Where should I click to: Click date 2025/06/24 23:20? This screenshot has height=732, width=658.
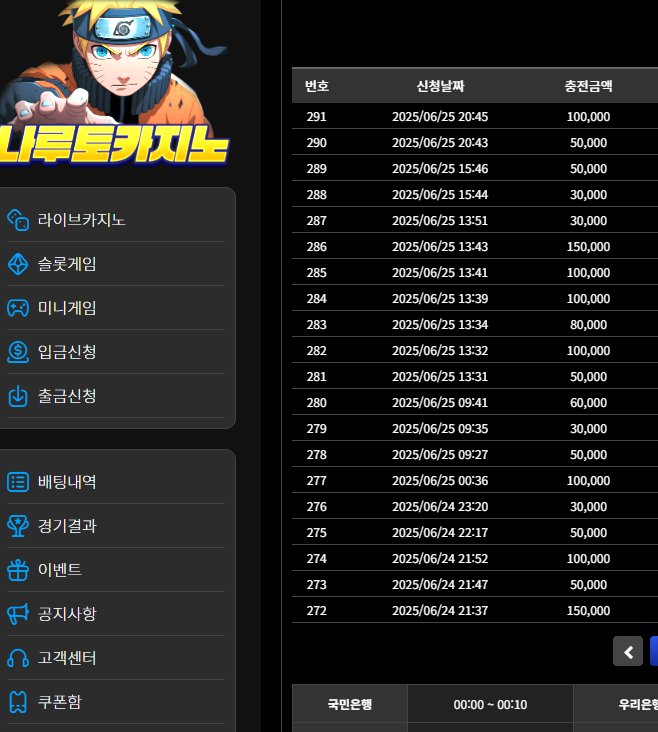440,507
